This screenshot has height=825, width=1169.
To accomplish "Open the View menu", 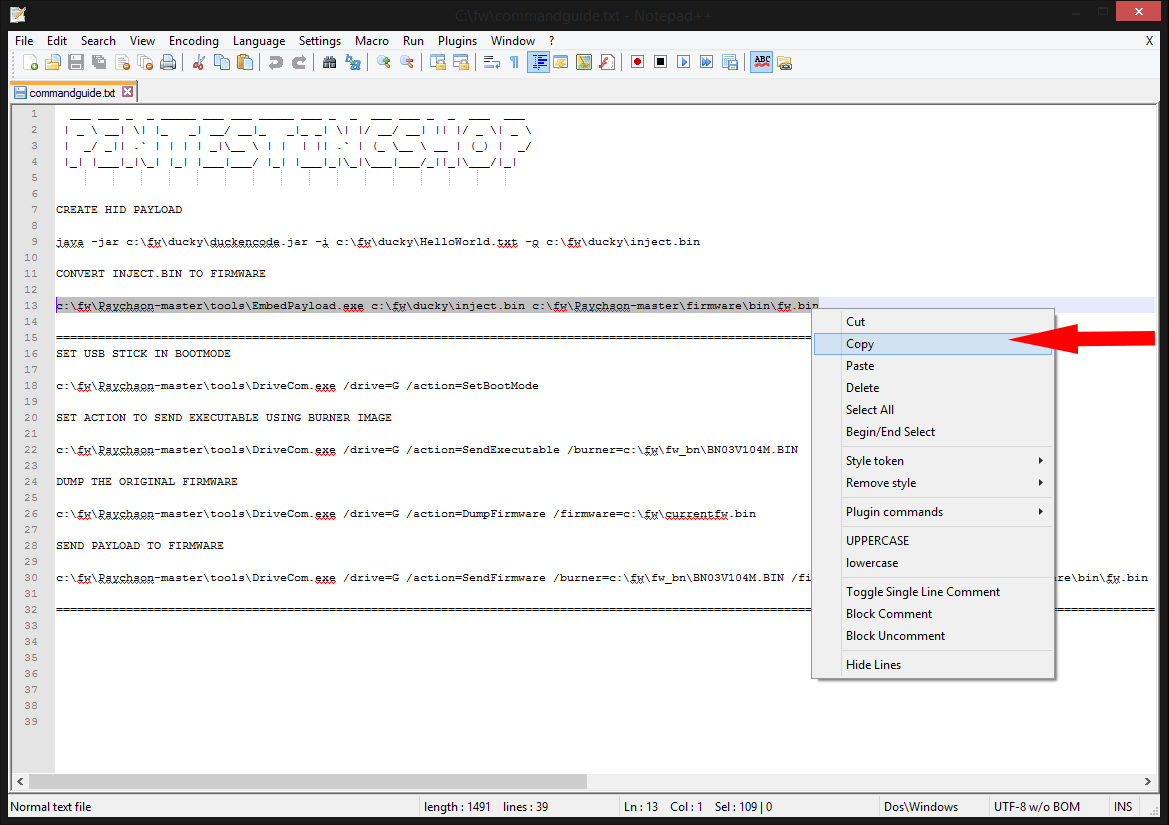I will click(142, 41).
